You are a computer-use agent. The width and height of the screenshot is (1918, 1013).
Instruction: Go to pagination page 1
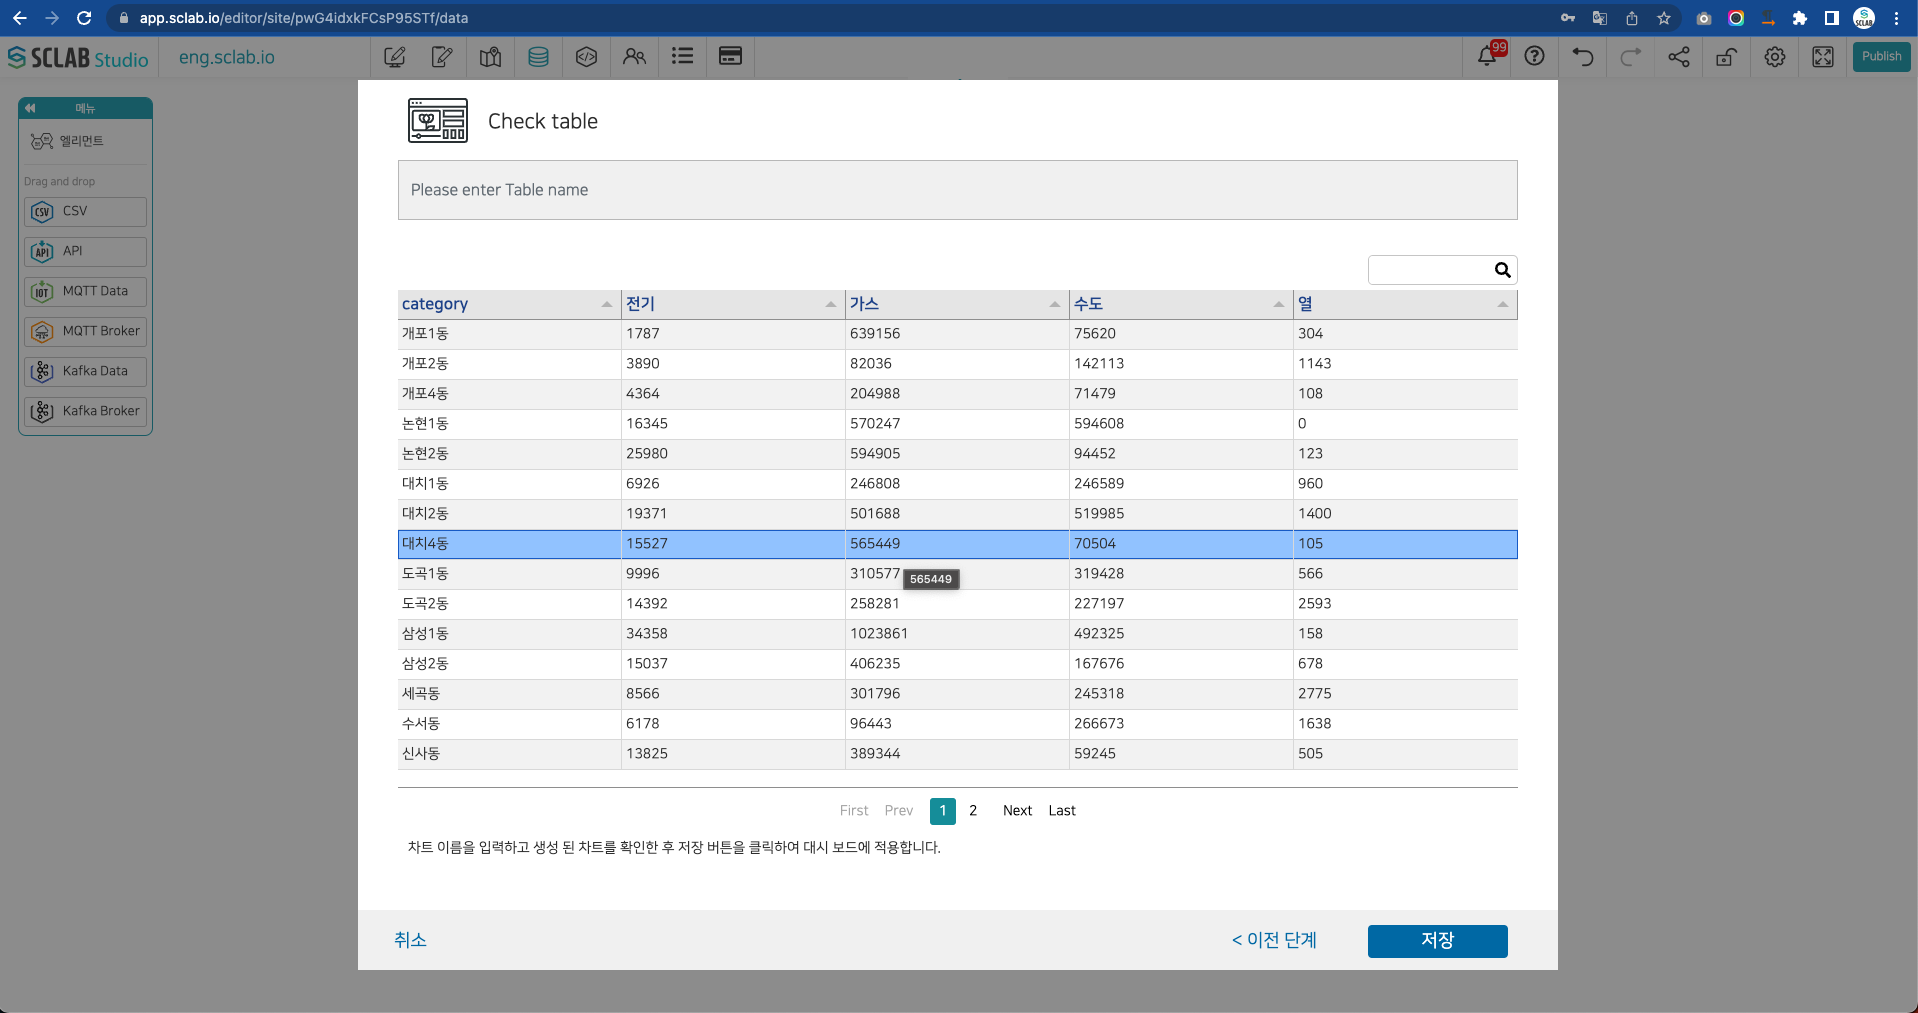943,811
